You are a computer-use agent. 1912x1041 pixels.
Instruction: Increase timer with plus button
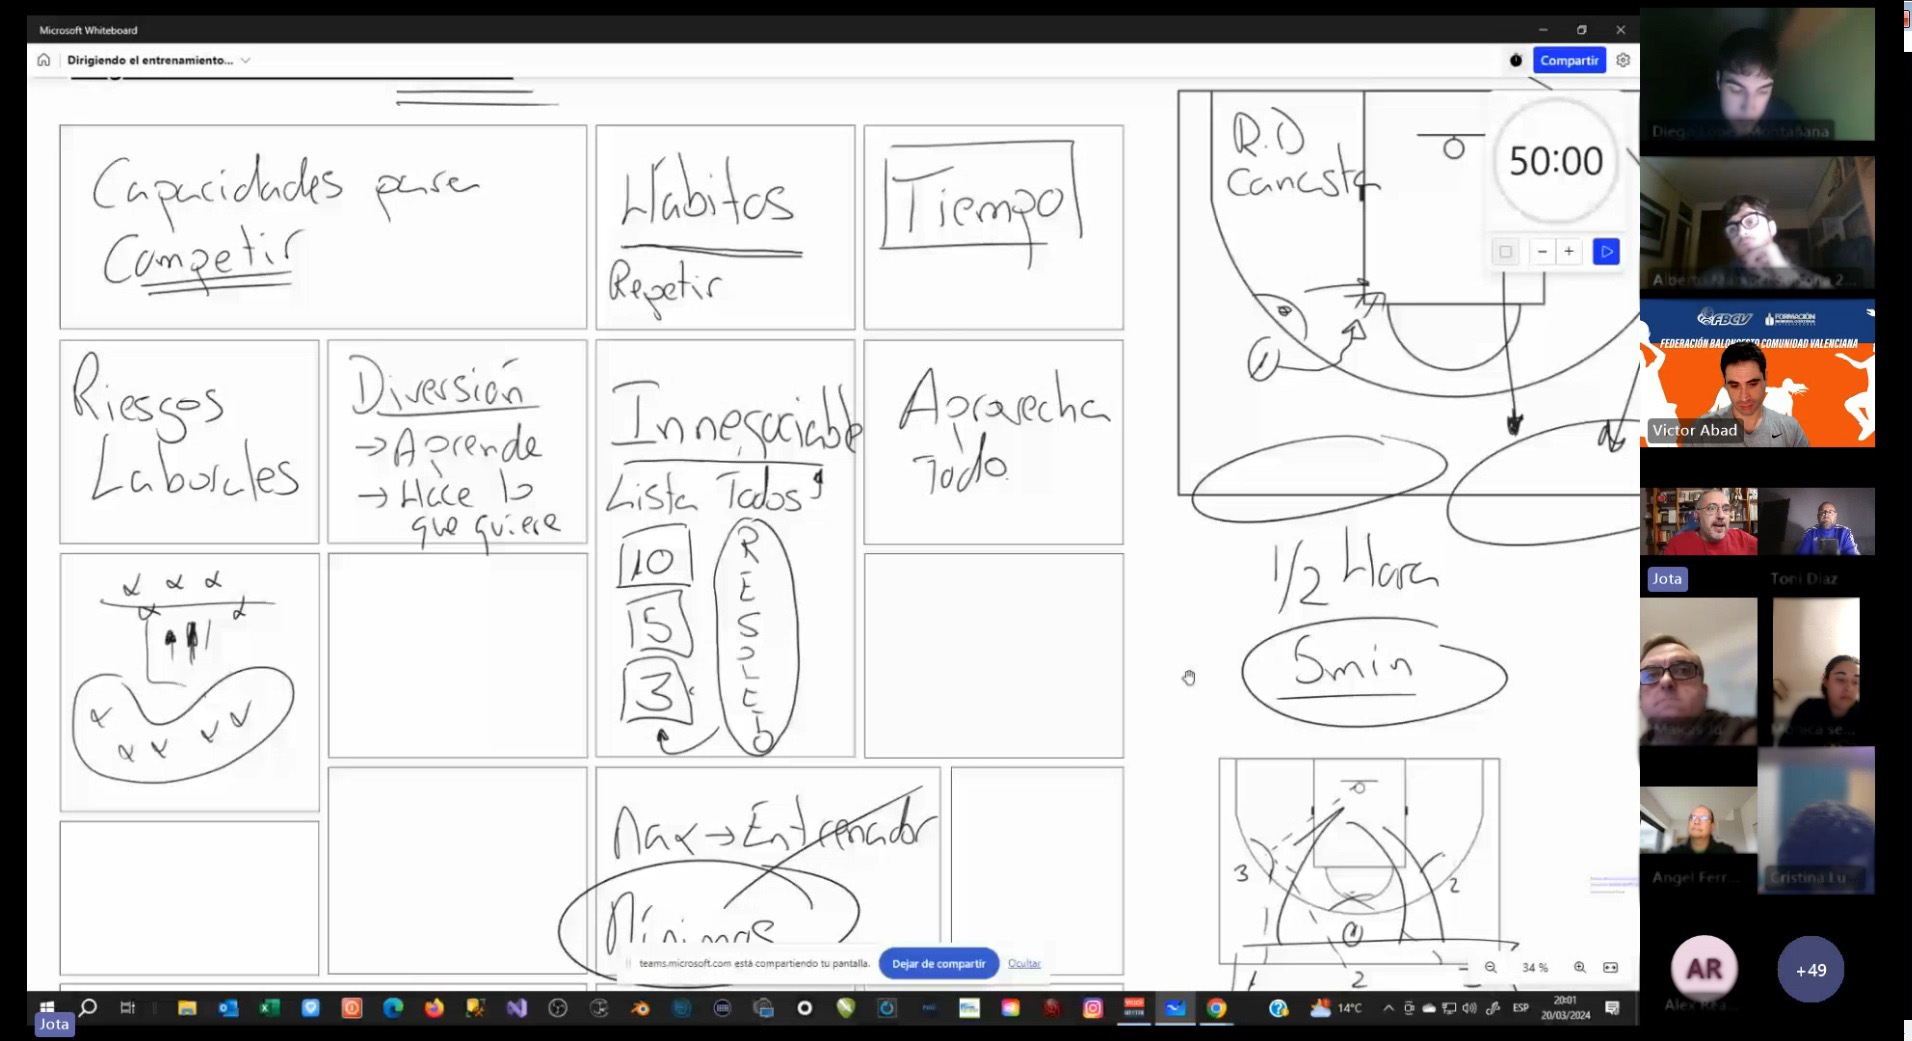coord(1569,252)
